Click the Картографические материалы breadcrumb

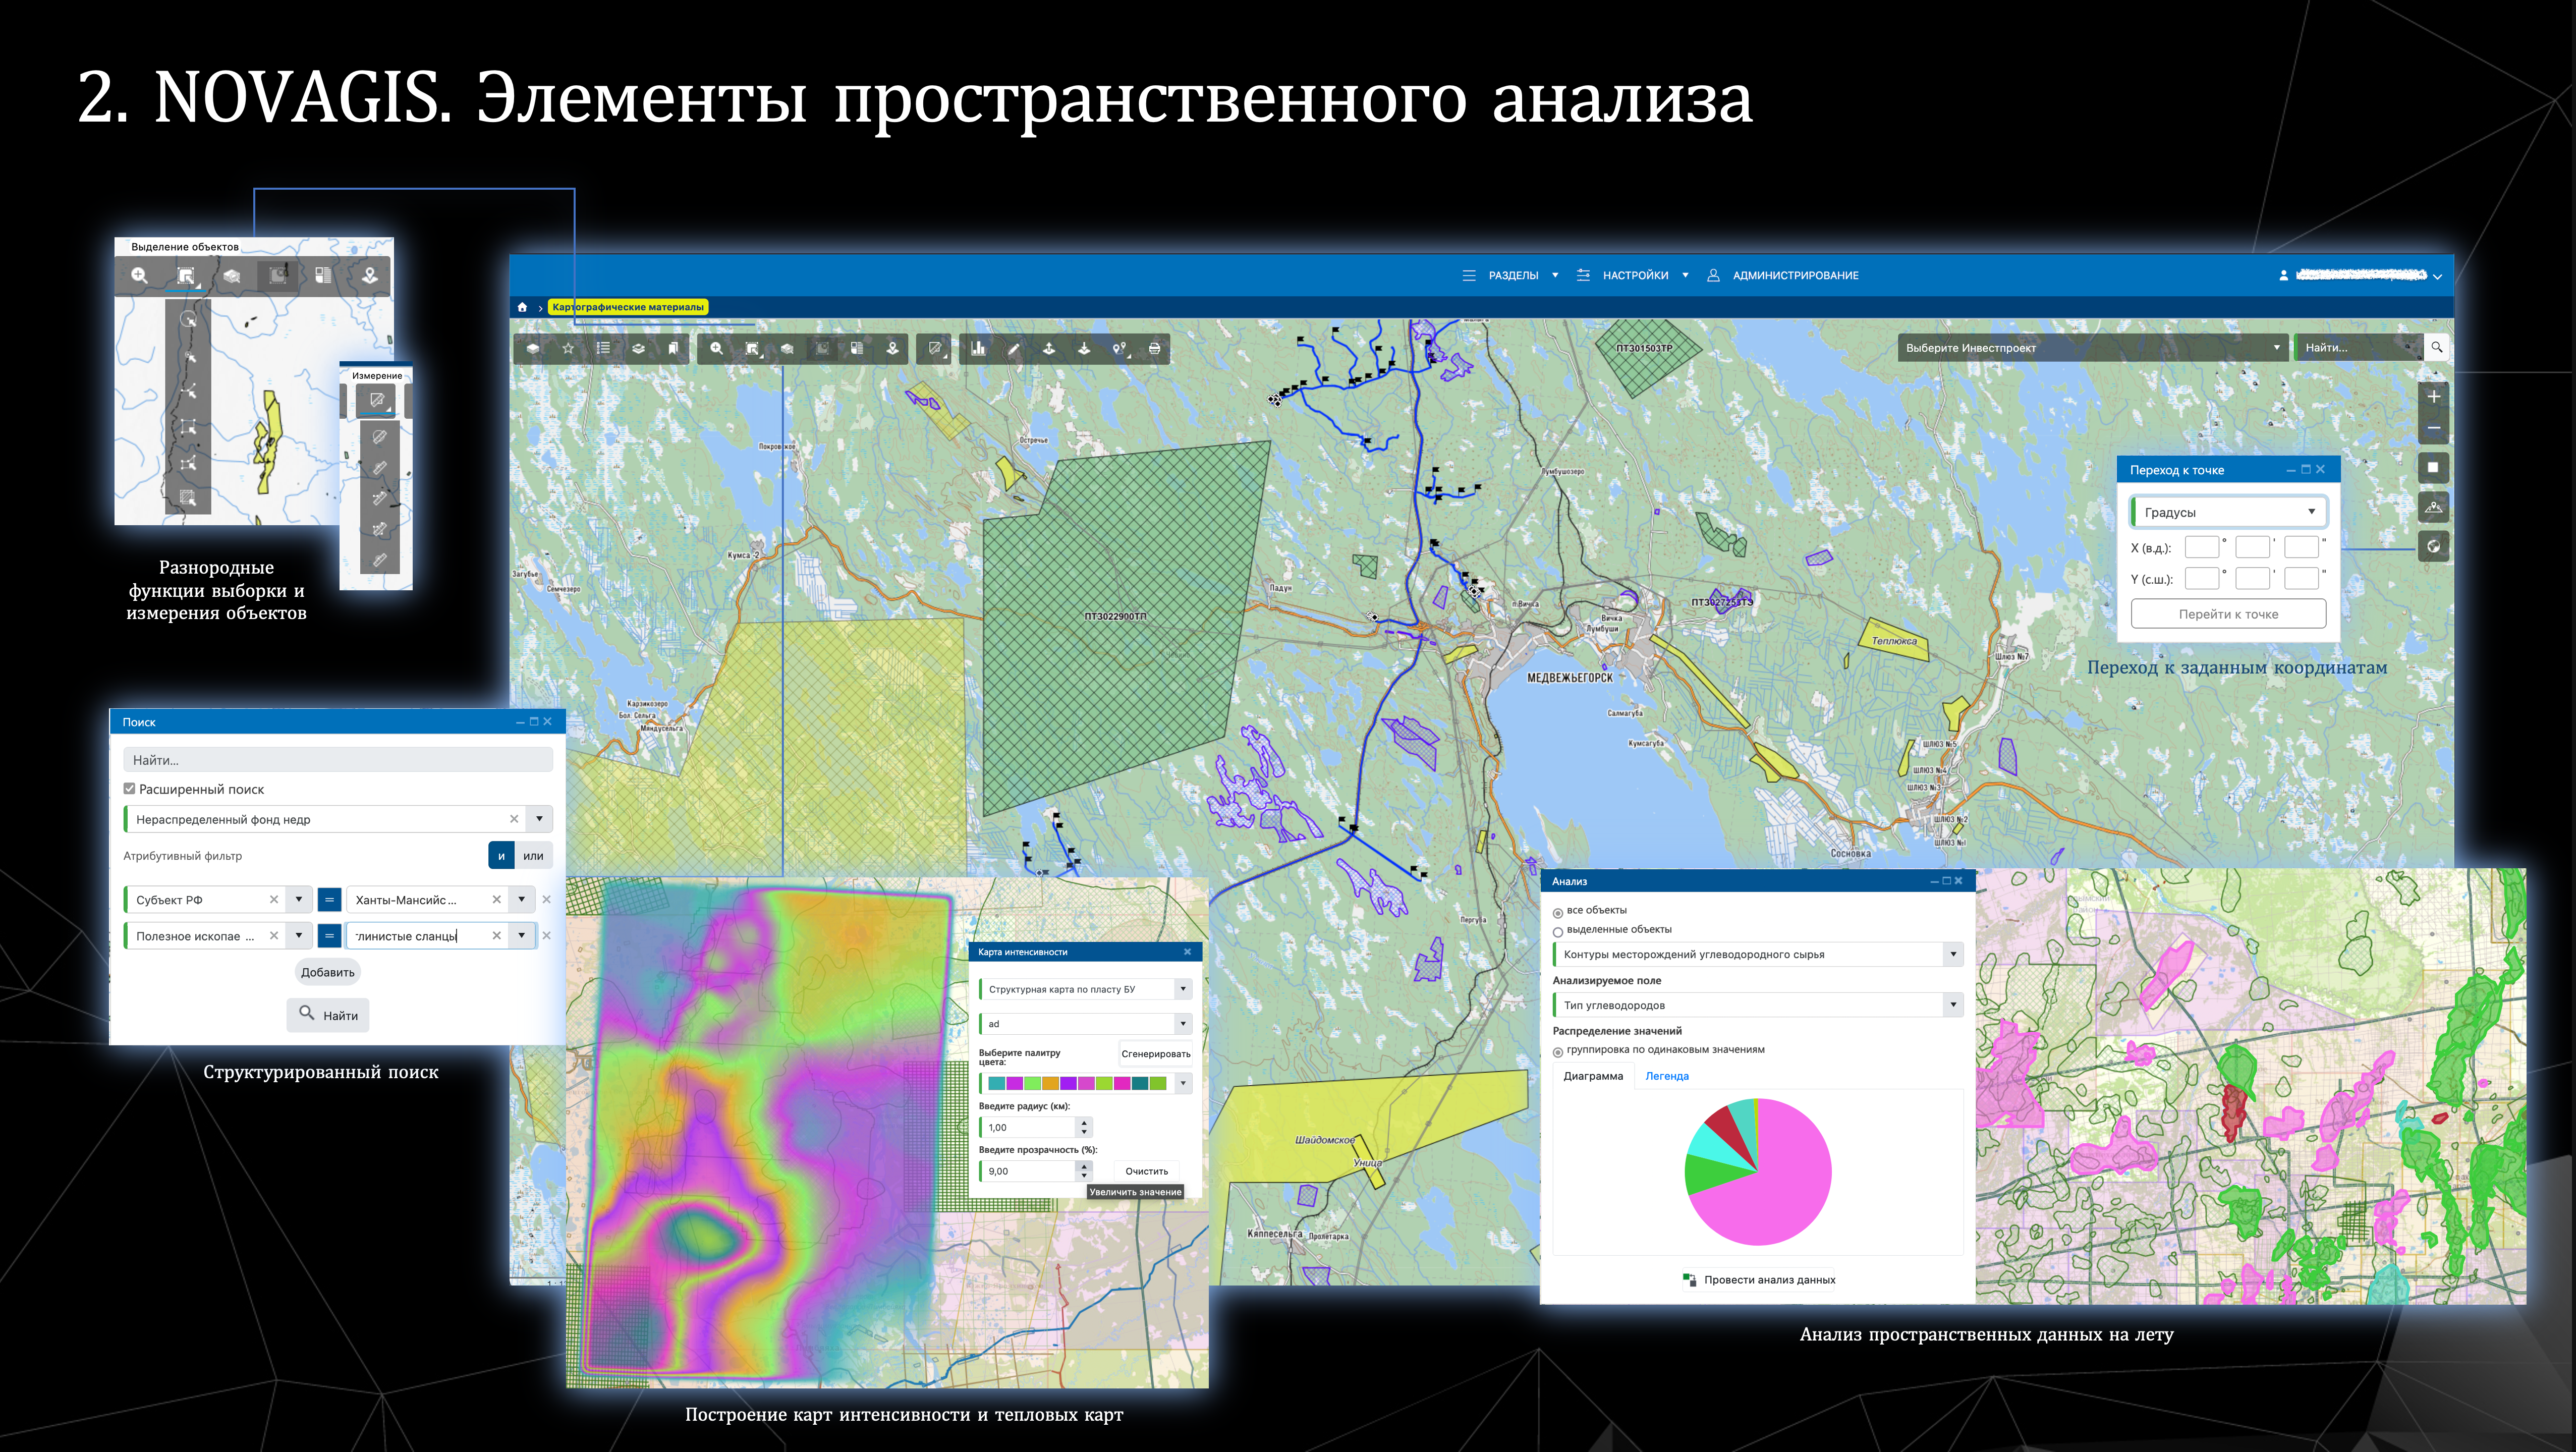click(628, 307)
